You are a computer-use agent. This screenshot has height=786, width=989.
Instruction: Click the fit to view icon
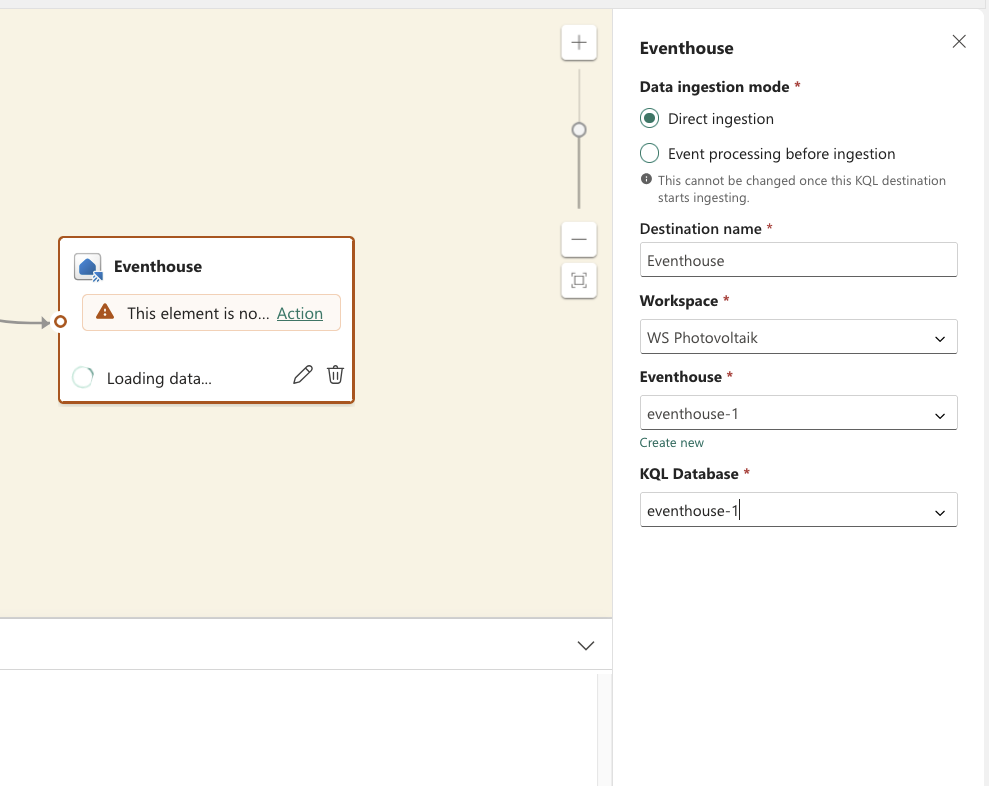tap(579, 281)
